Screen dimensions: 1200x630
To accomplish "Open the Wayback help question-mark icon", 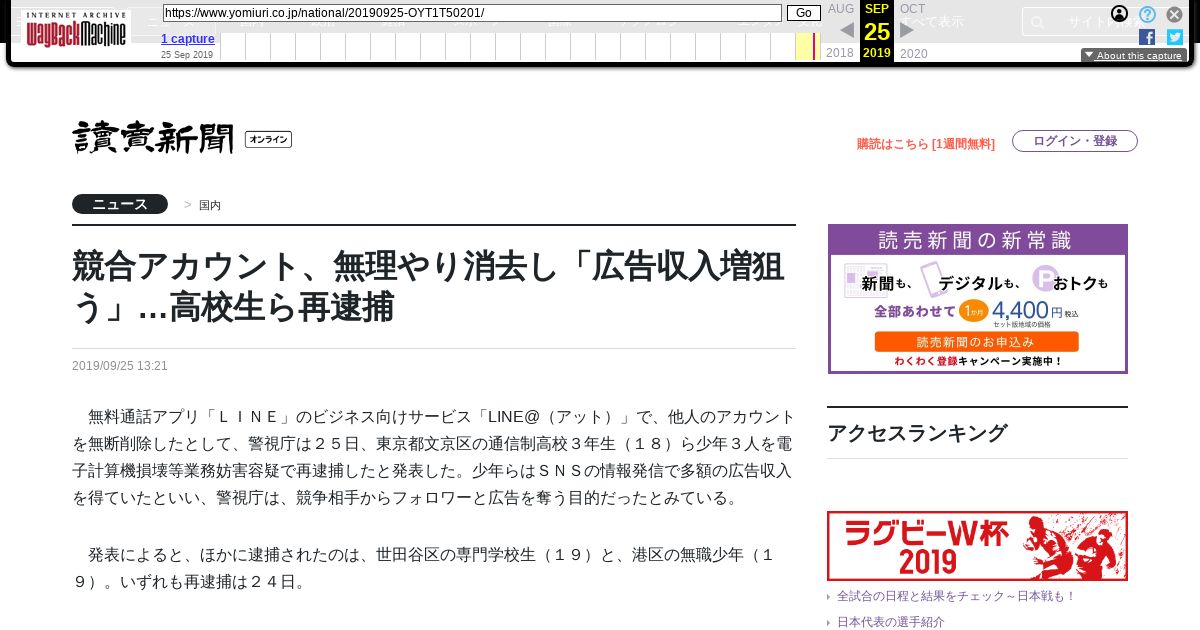I will click(1148, 14).
